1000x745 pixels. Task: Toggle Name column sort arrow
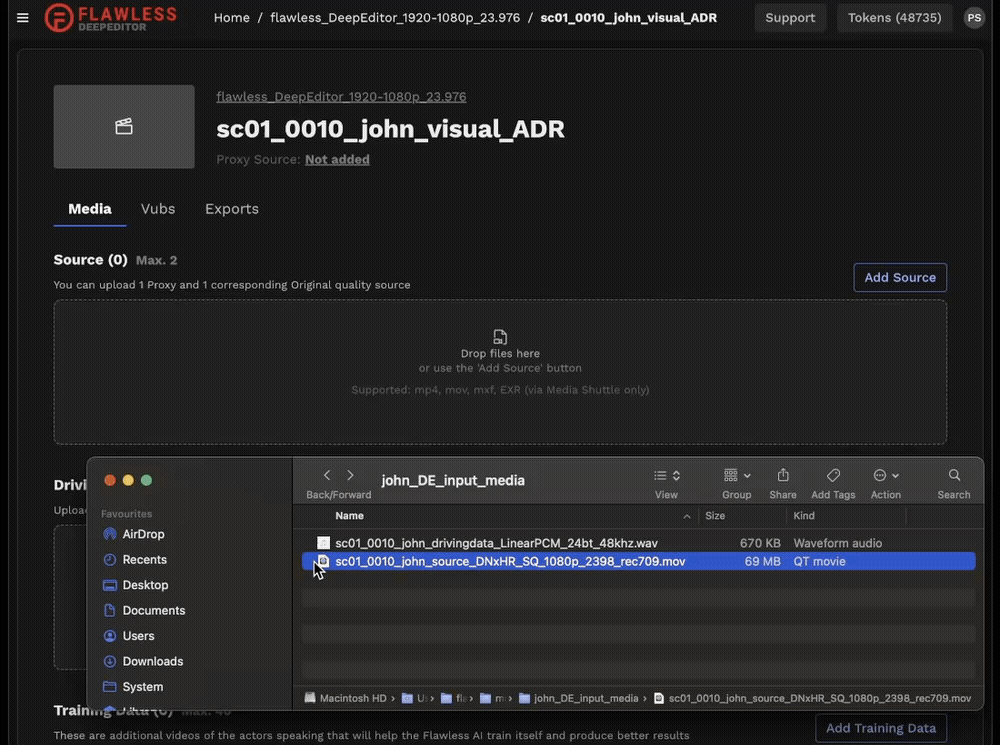pos(687,516)
